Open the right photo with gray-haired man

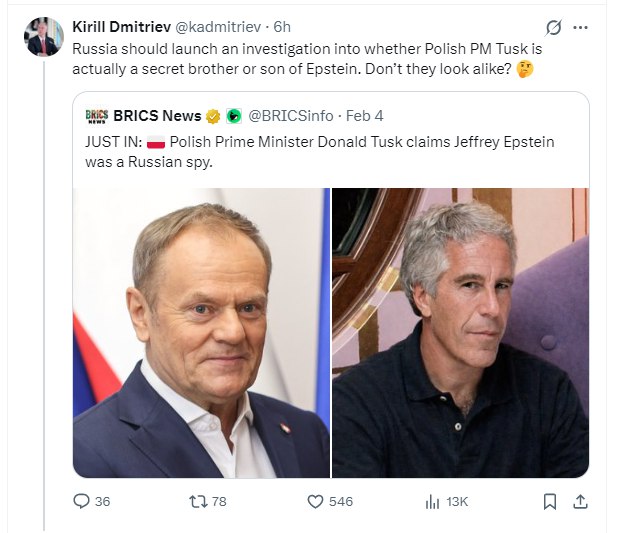pyautogui.click(x=460, y=332)
